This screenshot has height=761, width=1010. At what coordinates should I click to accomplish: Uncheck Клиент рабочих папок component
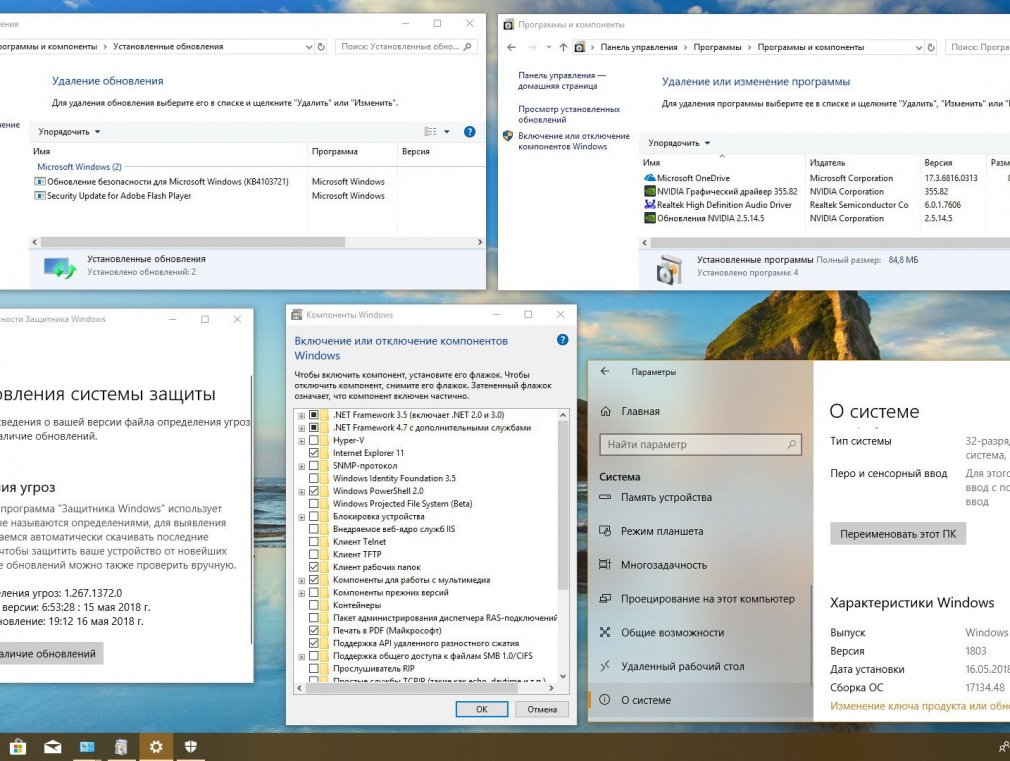(x=314, y=567)
